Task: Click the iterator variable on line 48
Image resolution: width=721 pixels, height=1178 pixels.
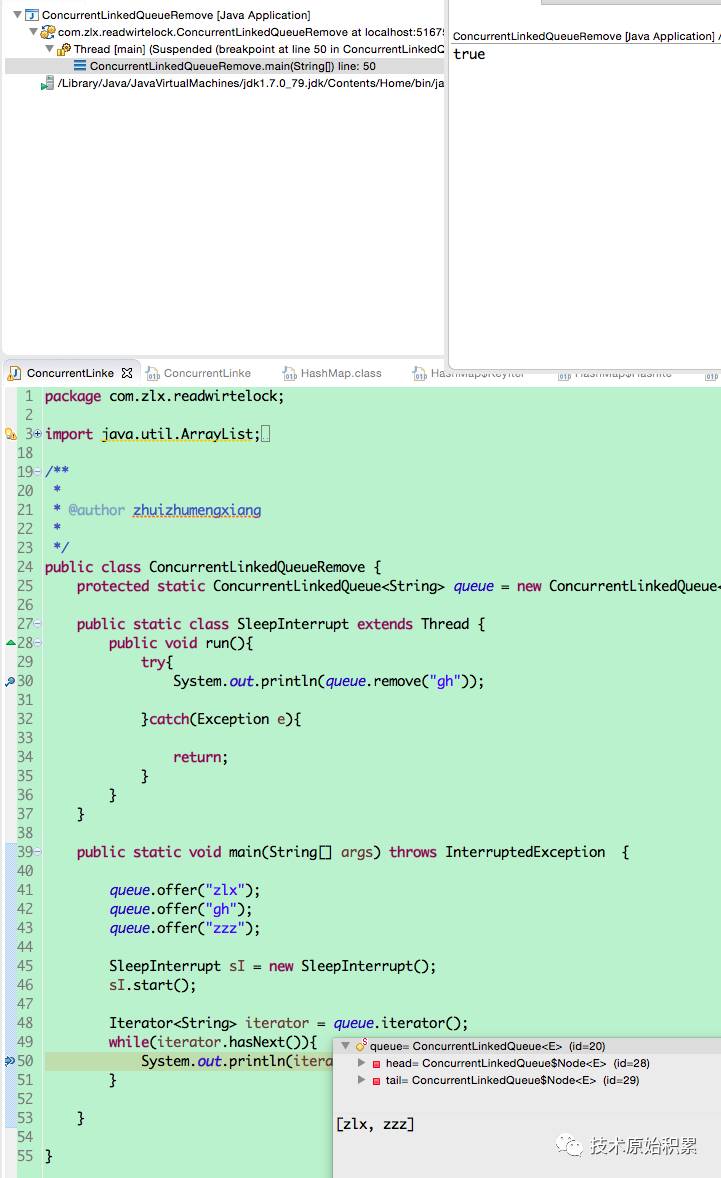Action: click(x=276, y=1023)
